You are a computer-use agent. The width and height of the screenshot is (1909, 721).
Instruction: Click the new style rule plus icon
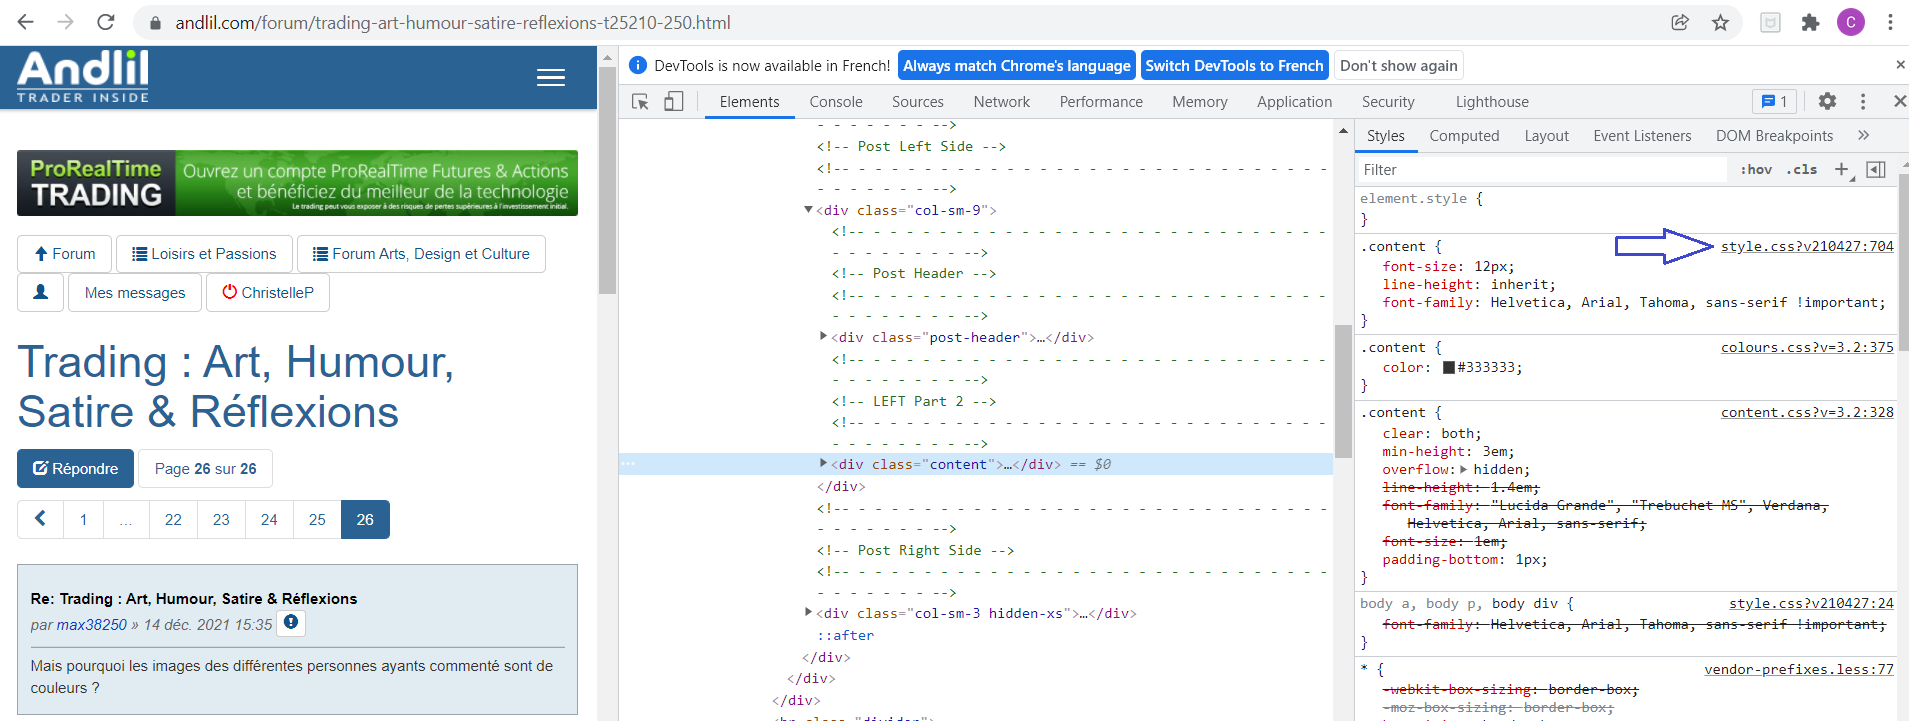pyautogui.click(x=1841, y=170)
